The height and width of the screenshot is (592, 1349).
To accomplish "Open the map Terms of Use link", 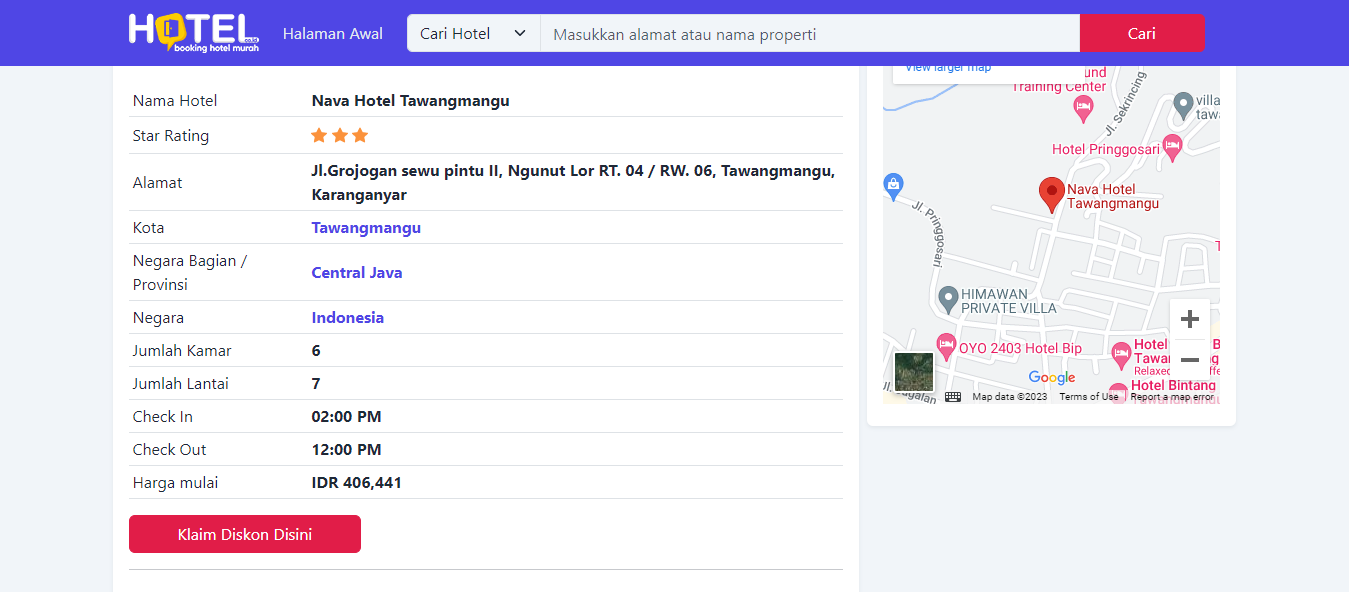I will pos(1089,397).
